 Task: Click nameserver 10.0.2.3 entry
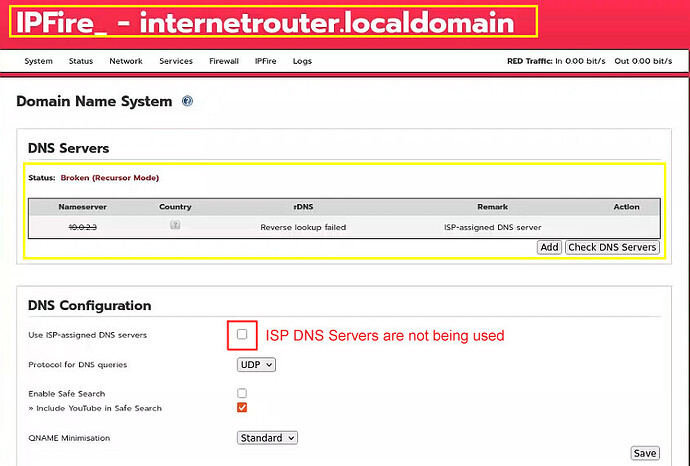point(83,227)
